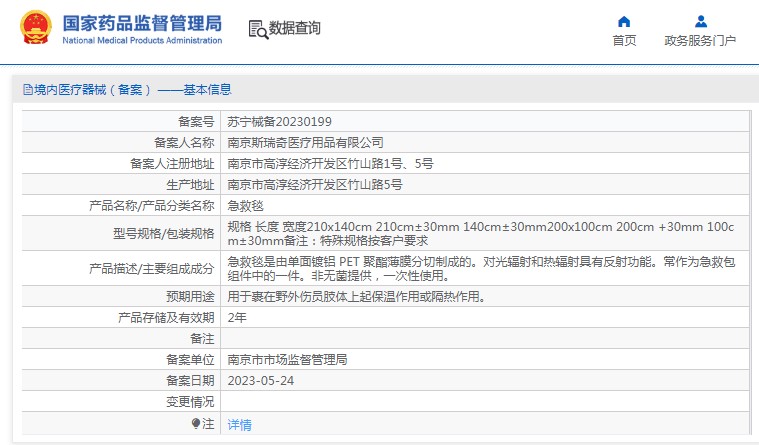Click the 产品描述/主要组成成分 label
Viewport: 759px width, 445px height.
click(152, 268)
